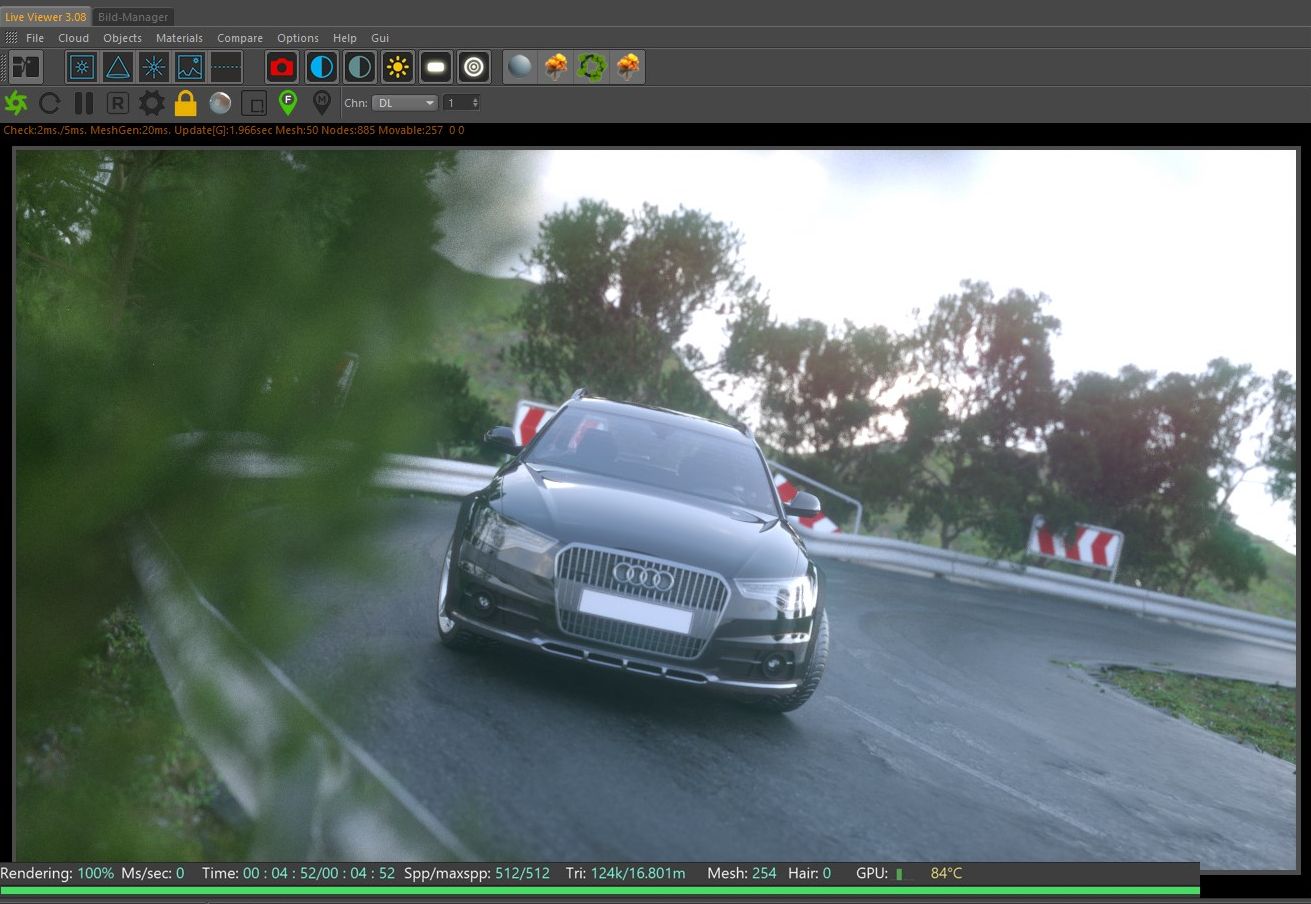1311x904 pixels.
Task: Click the gray sphere material icon
Action: 520,67
